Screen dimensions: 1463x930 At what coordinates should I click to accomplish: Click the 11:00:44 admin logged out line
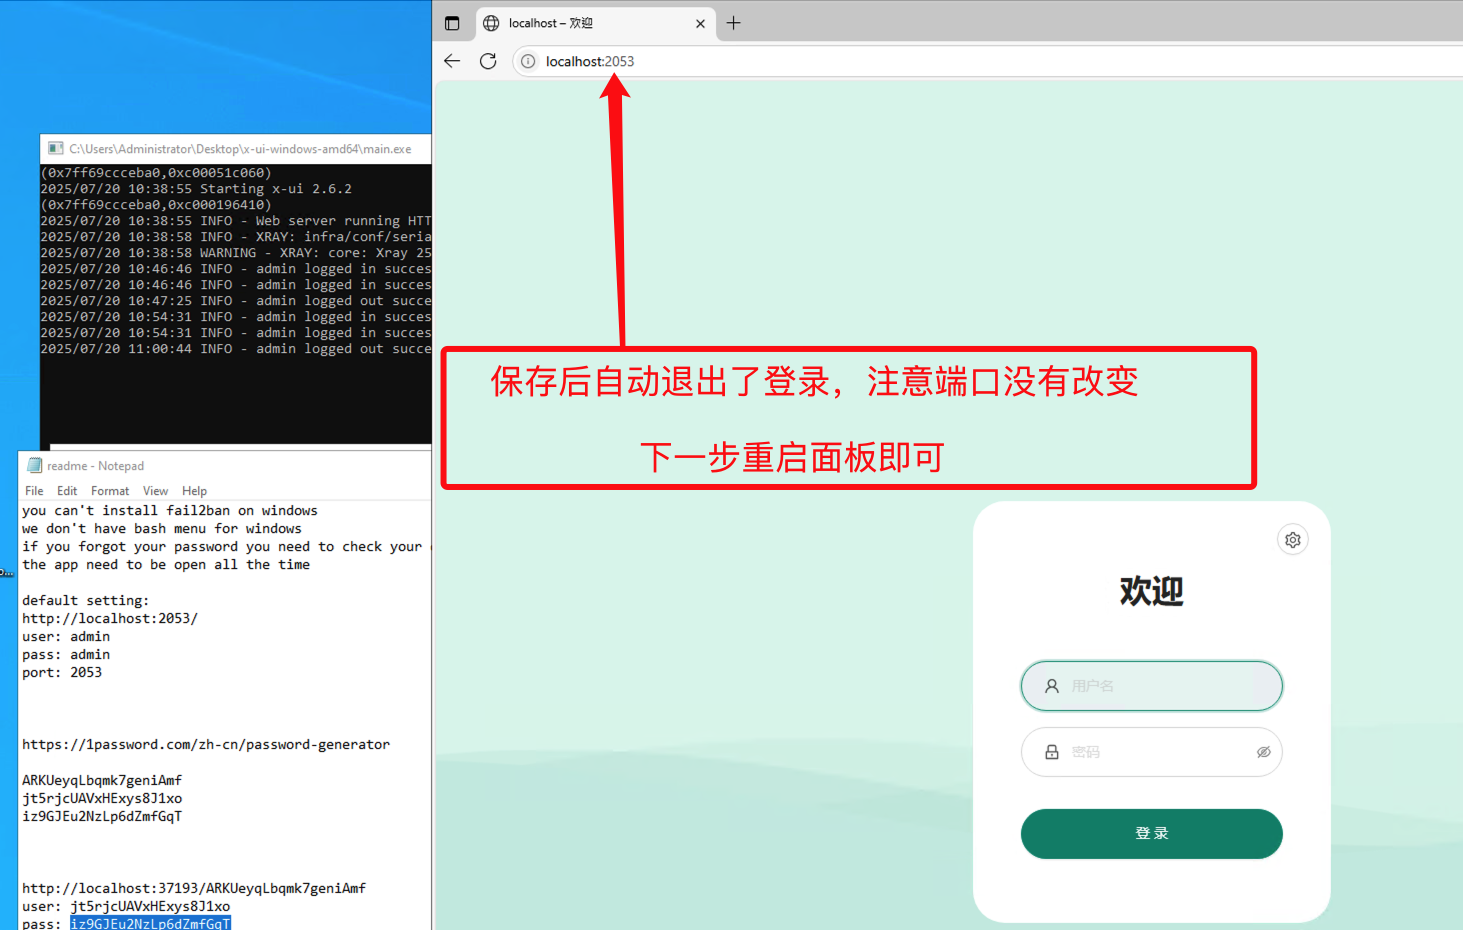(236, 349)
